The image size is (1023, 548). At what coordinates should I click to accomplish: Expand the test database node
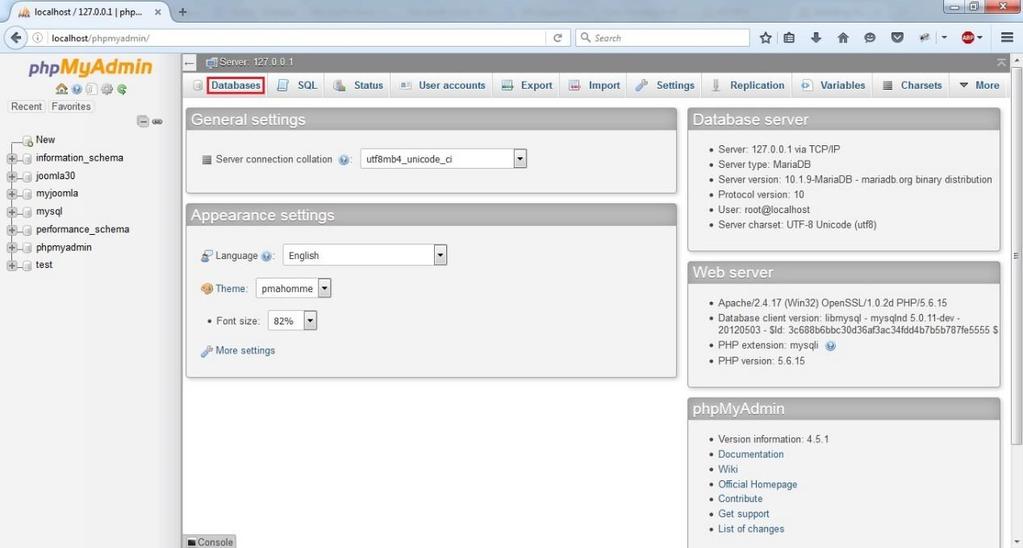[11, 266]
